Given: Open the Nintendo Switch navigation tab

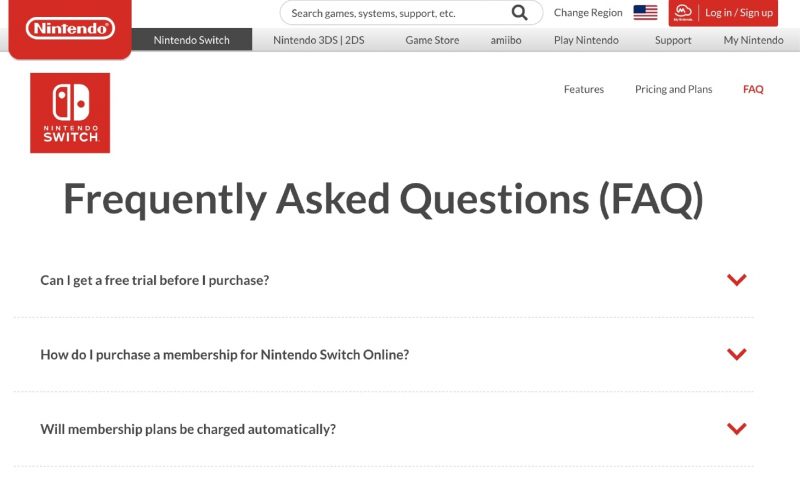Looking at the screenshot, I should tap(191, 40).
